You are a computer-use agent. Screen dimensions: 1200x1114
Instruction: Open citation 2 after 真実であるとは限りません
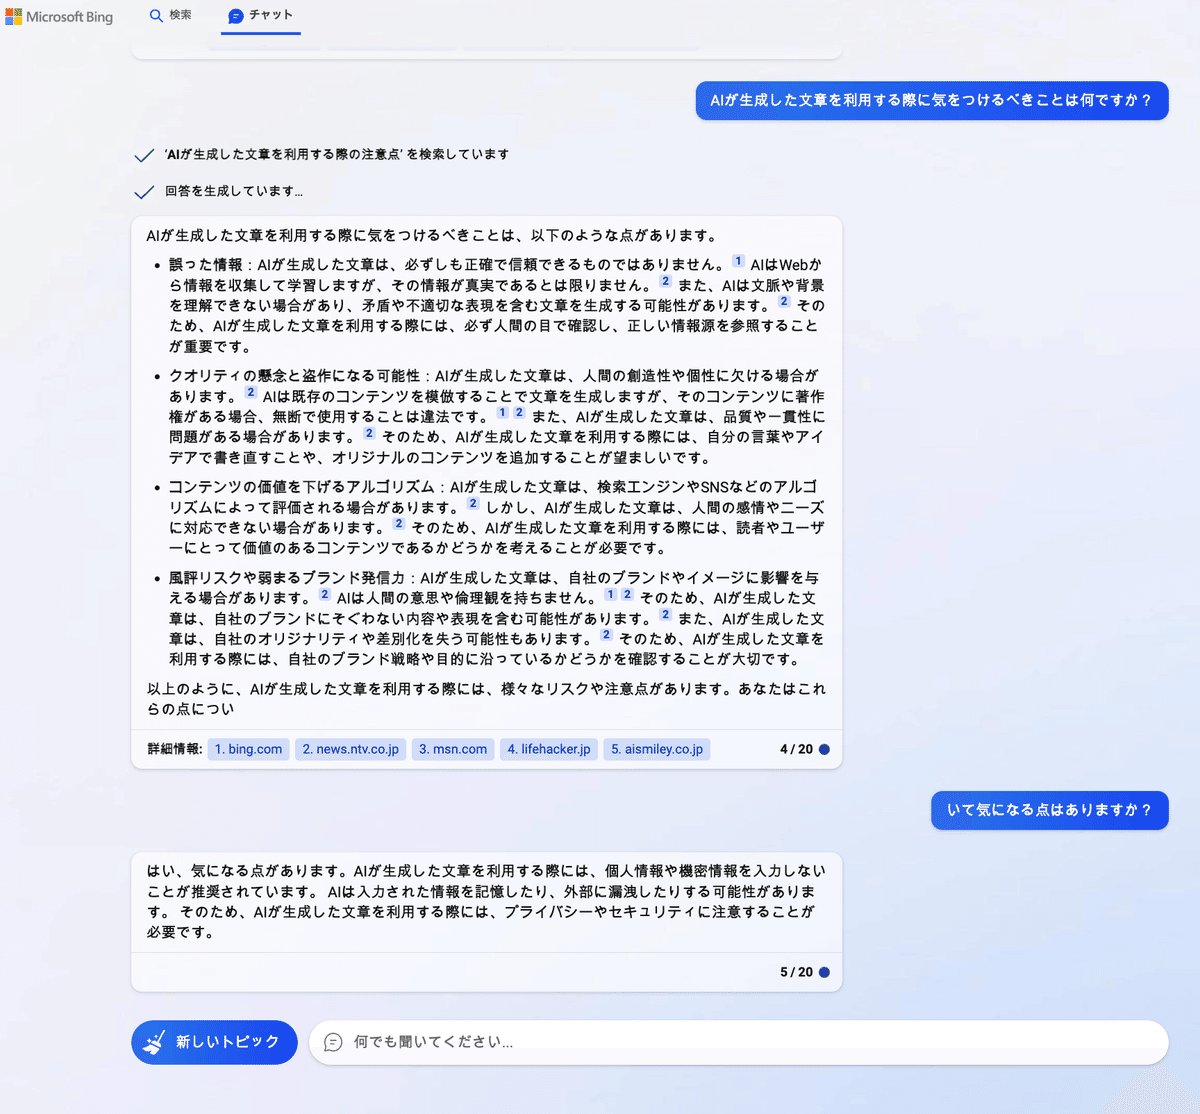click(665, 282)
